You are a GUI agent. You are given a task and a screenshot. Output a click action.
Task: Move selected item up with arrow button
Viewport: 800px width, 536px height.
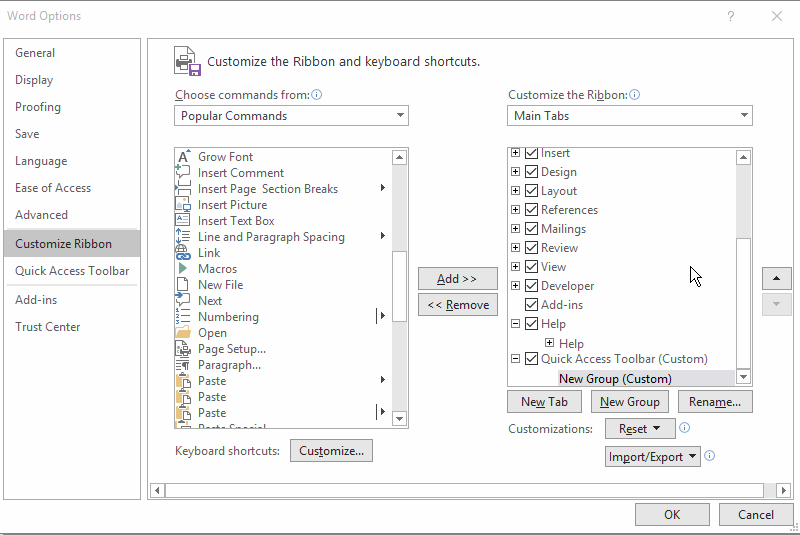tap(777, 278)
